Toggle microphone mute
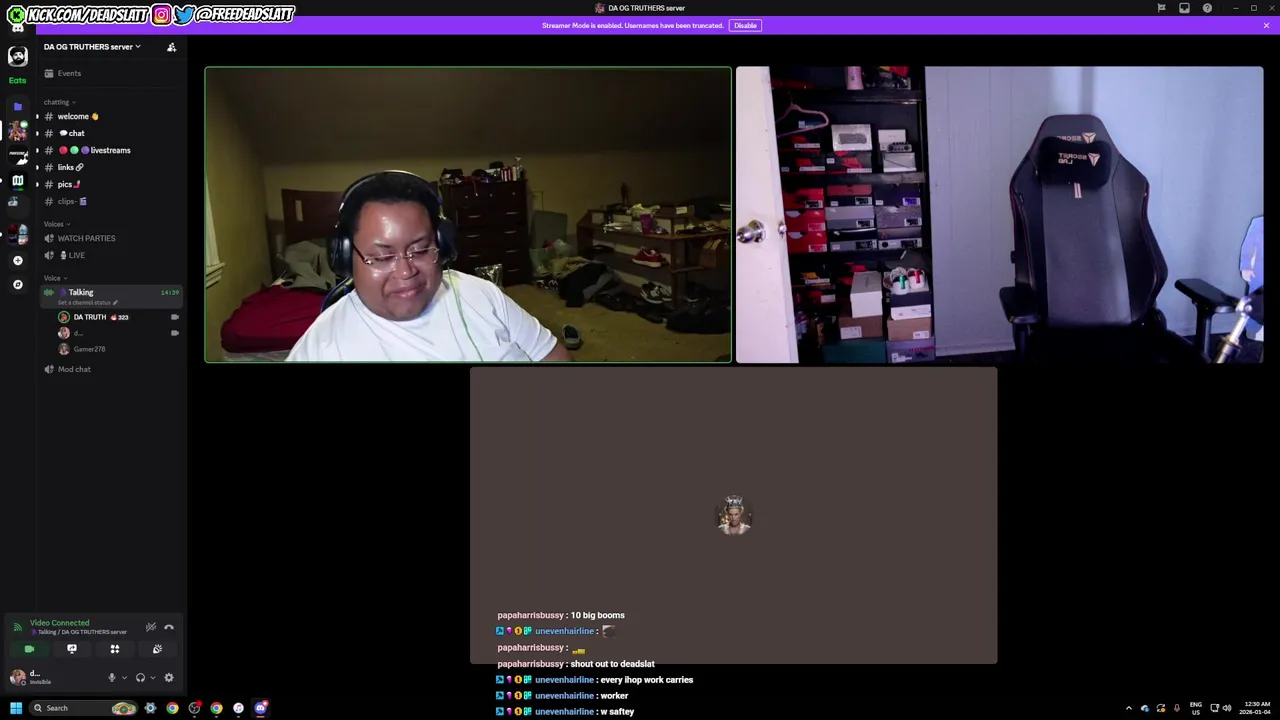 [x=111, y=678]
